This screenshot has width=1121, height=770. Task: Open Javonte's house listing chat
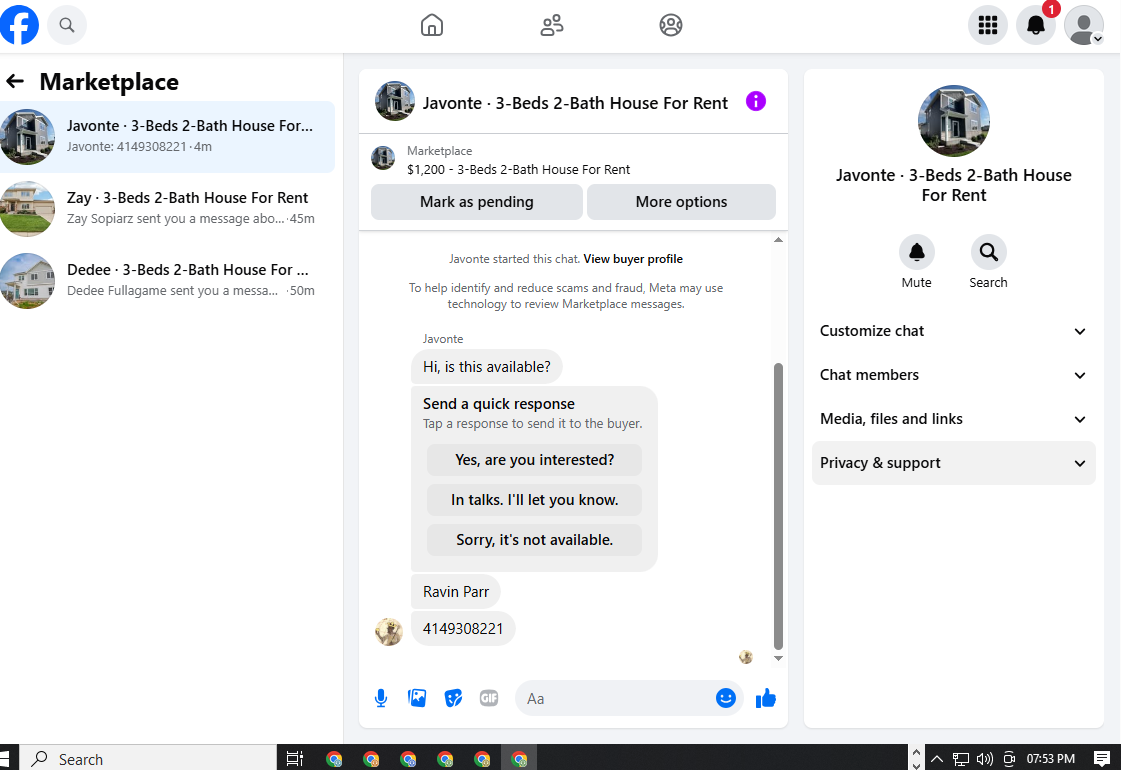(x=167, y=137)
